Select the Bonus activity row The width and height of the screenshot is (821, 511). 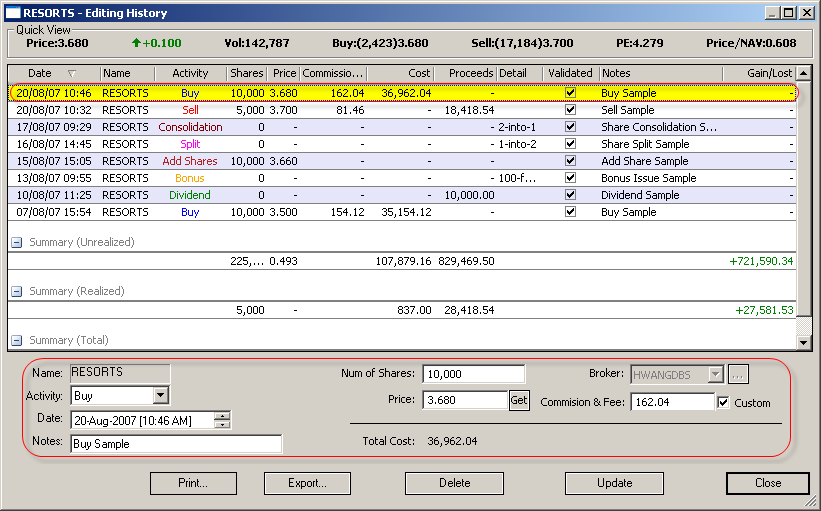pyautogui.click(x=402, y=178)
